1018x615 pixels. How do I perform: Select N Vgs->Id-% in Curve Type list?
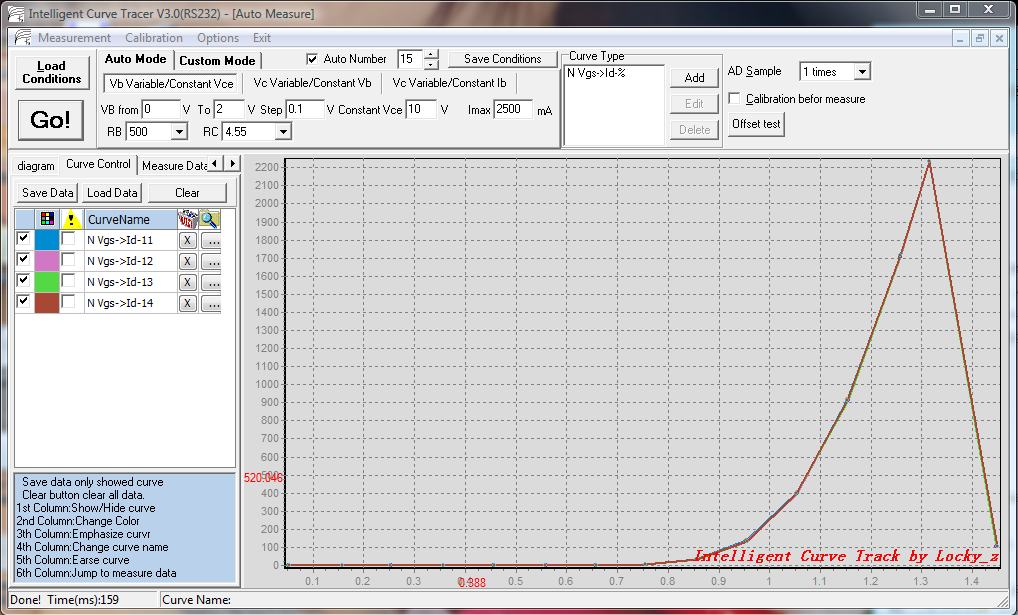(x=596, y=73)
